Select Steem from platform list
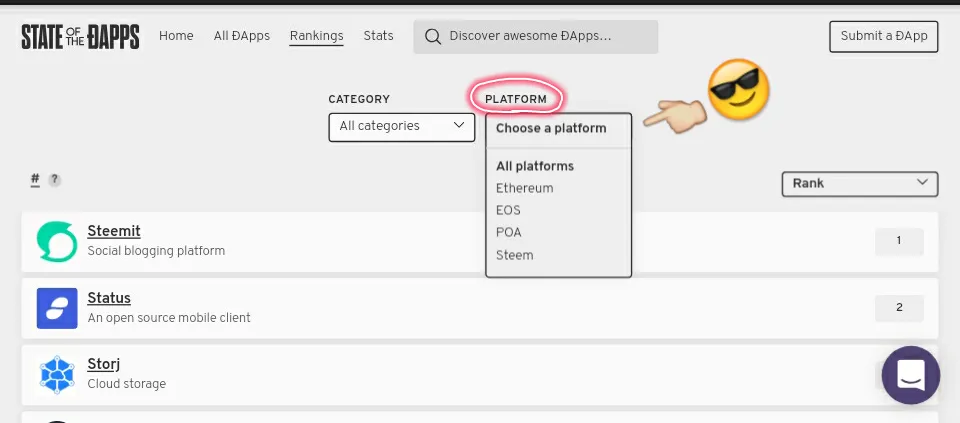 click(x=514, y=255)
